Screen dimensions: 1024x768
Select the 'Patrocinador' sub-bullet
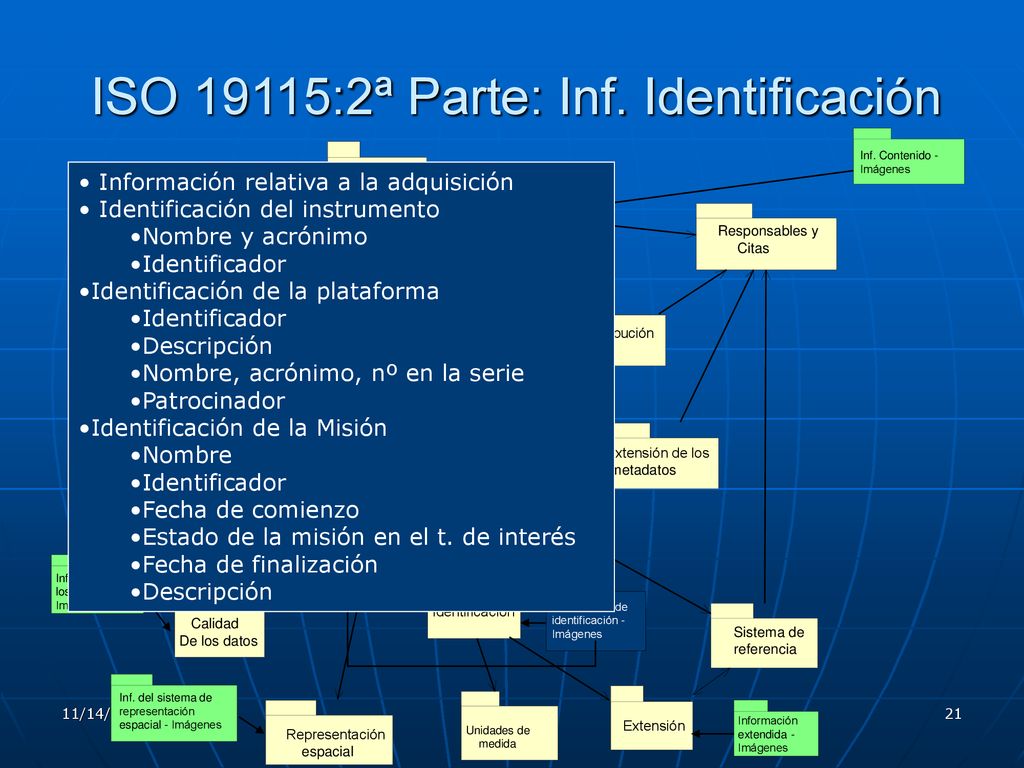click(x=214, y=400)
